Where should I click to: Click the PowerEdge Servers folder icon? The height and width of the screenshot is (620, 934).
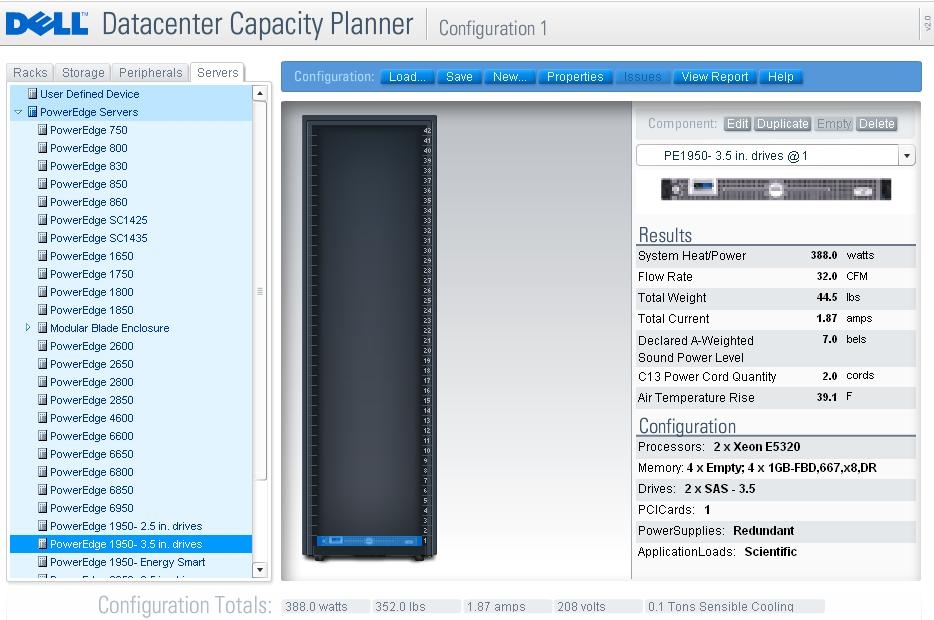point(32,112)
